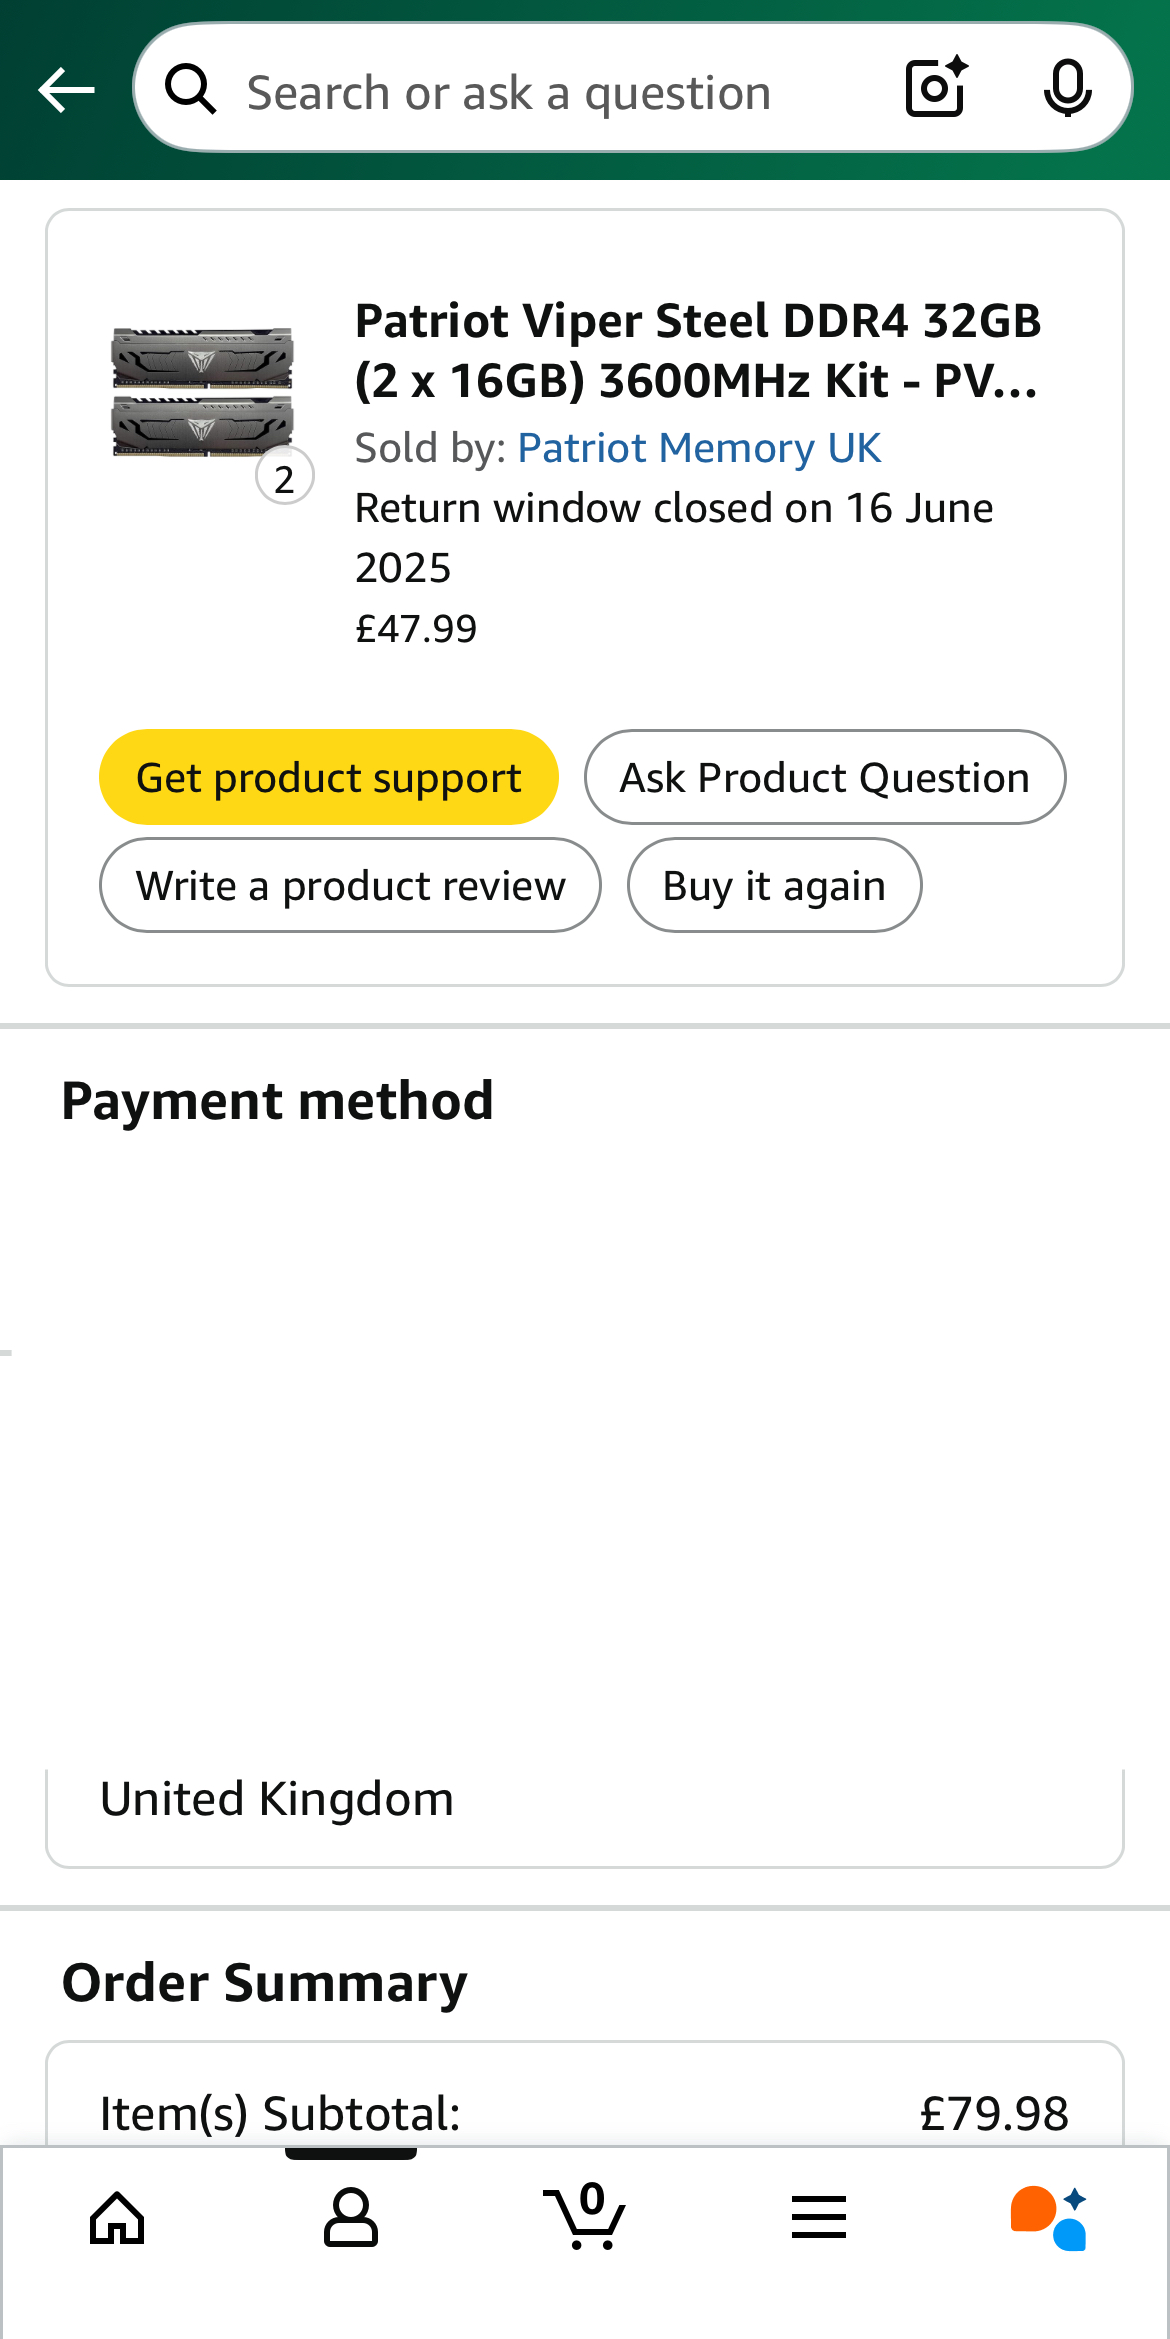Image resolution: width=1170 pixels, height=2339 pixels.
Task: Go to the Home tab
Action: pyautogui.click(x=117, y=2218)
